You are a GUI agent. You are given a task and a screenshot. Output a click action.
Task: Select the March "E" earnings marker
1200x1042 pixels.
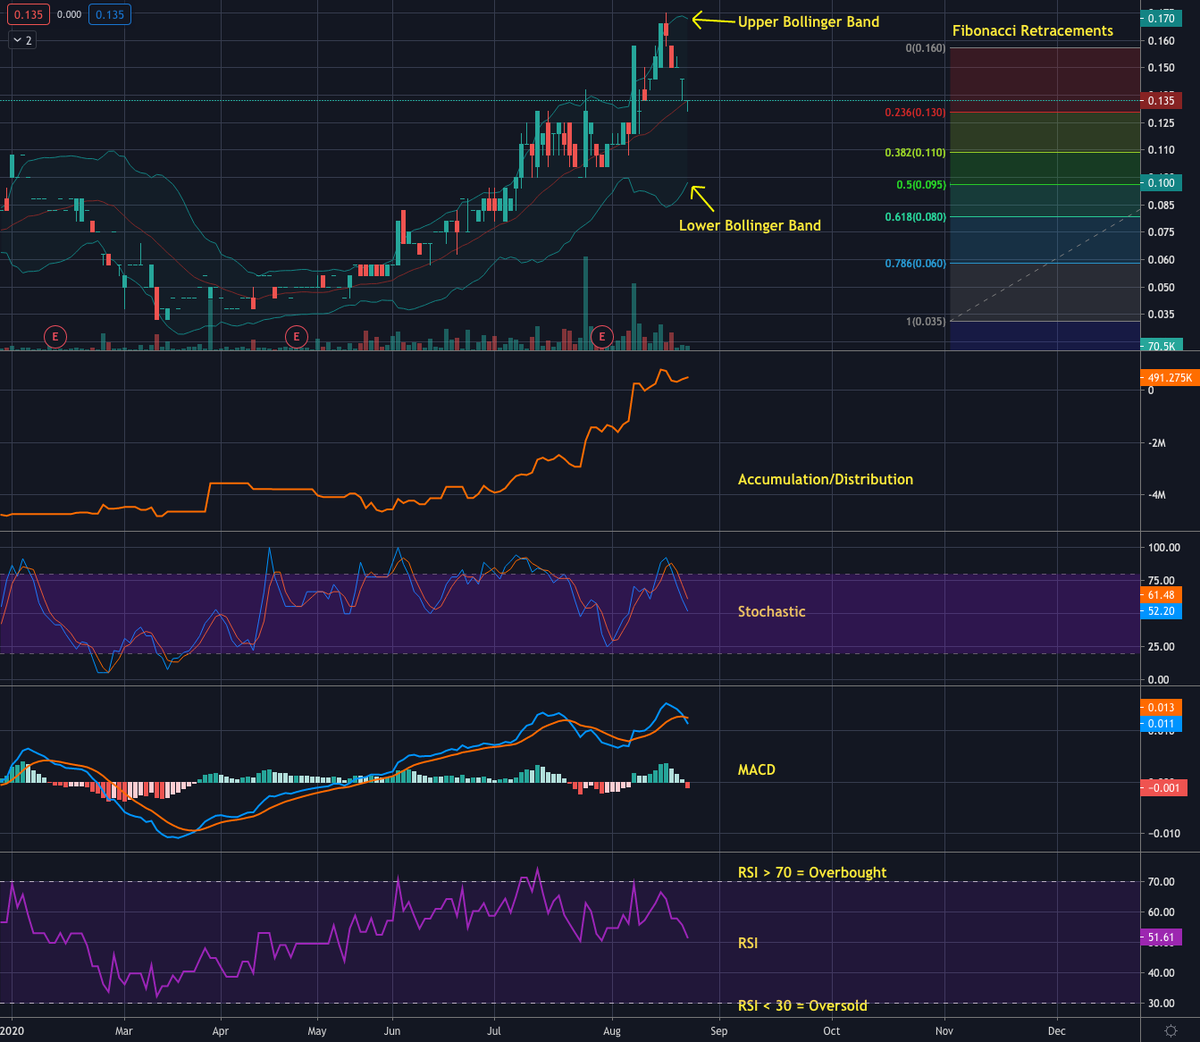click(55, 337)
